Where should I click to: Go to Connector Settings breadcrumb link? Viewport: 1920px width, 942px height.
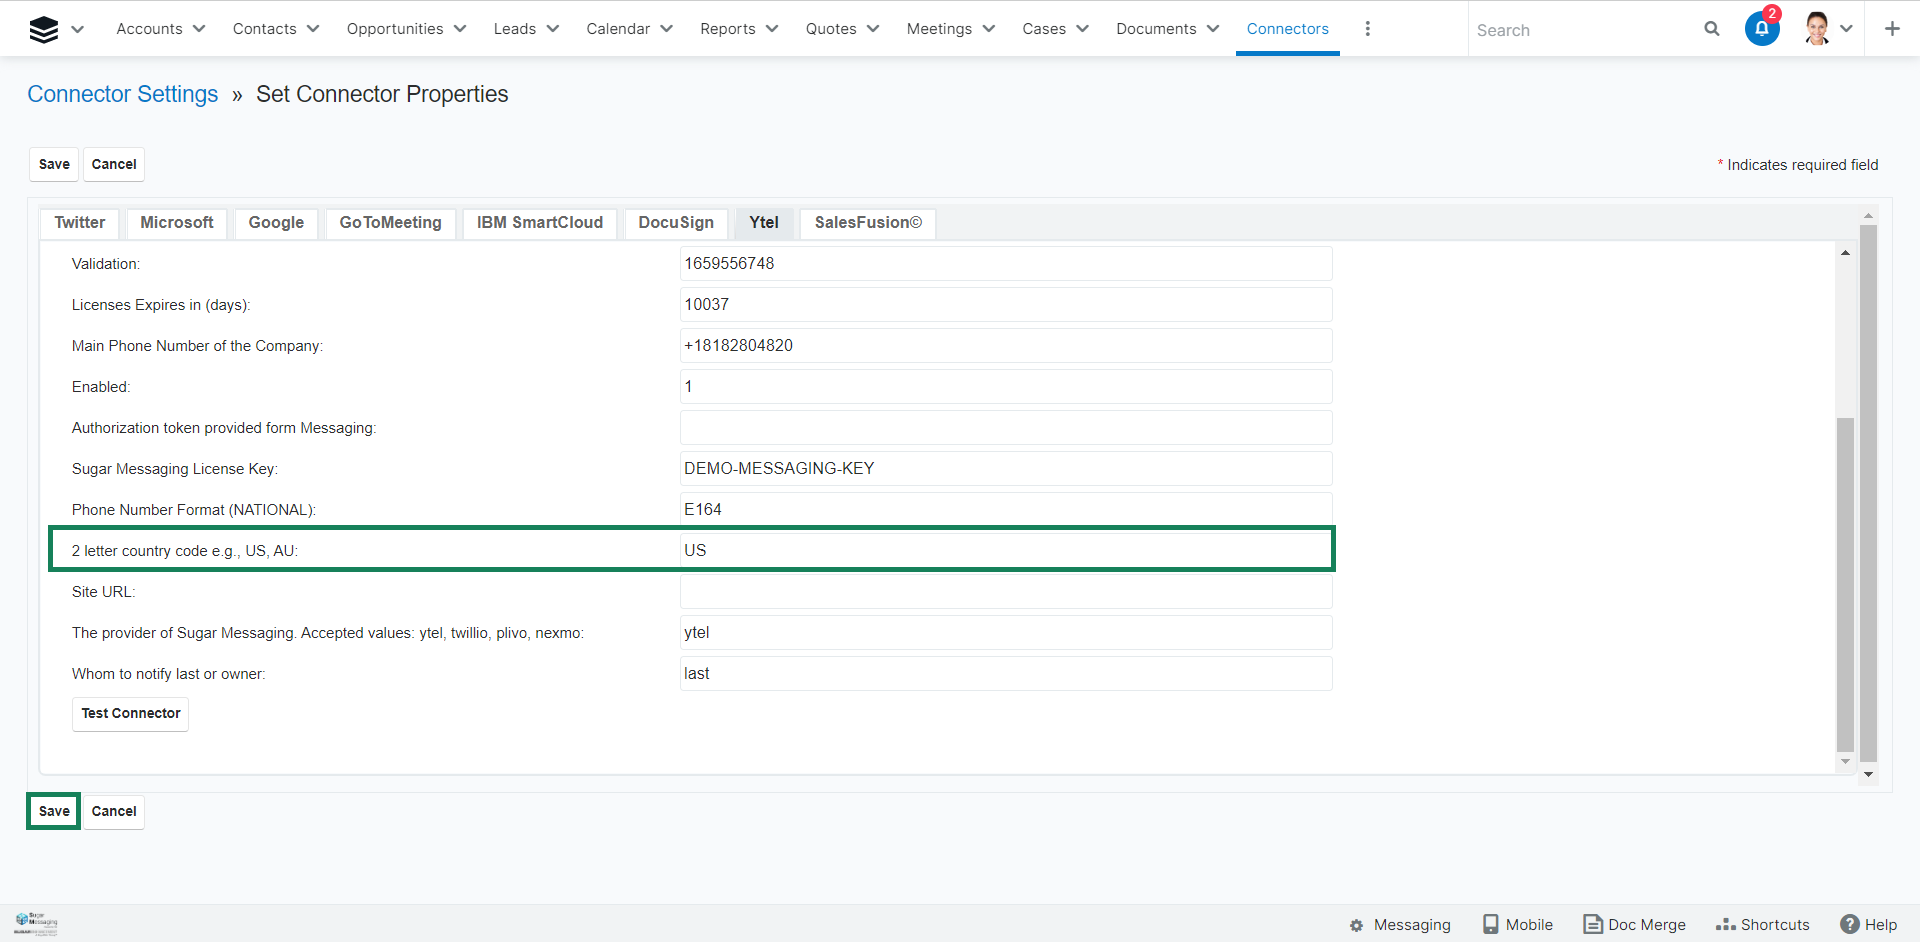pyautogui.click(x=122, y=94)
